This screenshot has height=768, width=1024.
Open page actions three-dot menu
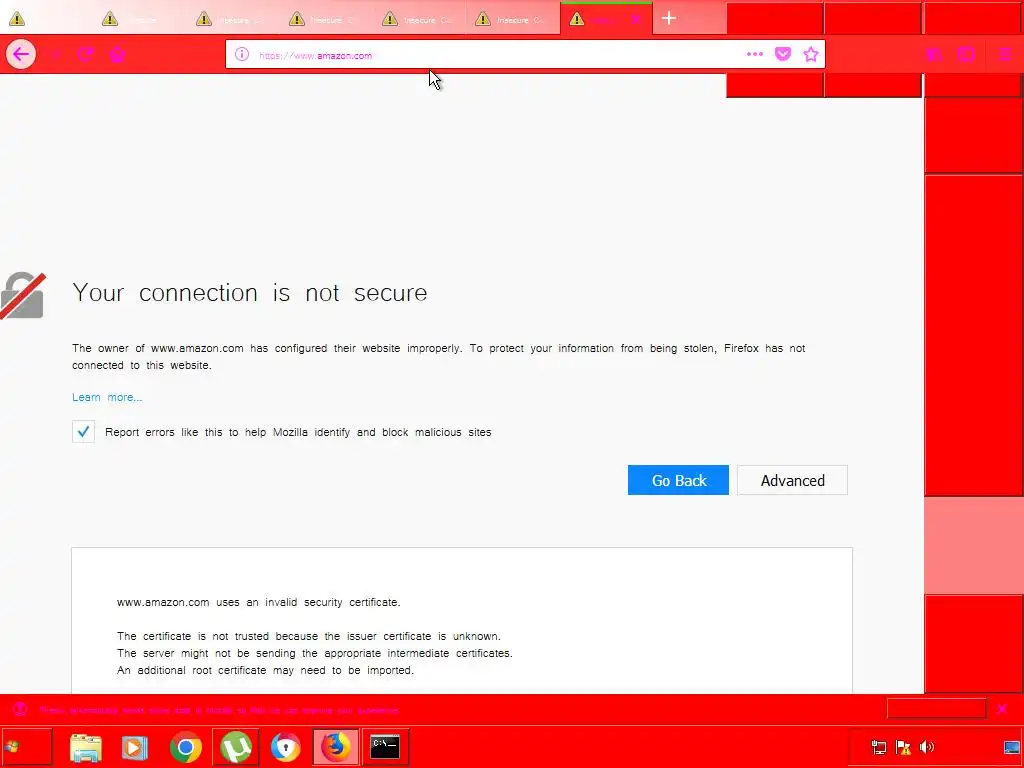(754, 55)
